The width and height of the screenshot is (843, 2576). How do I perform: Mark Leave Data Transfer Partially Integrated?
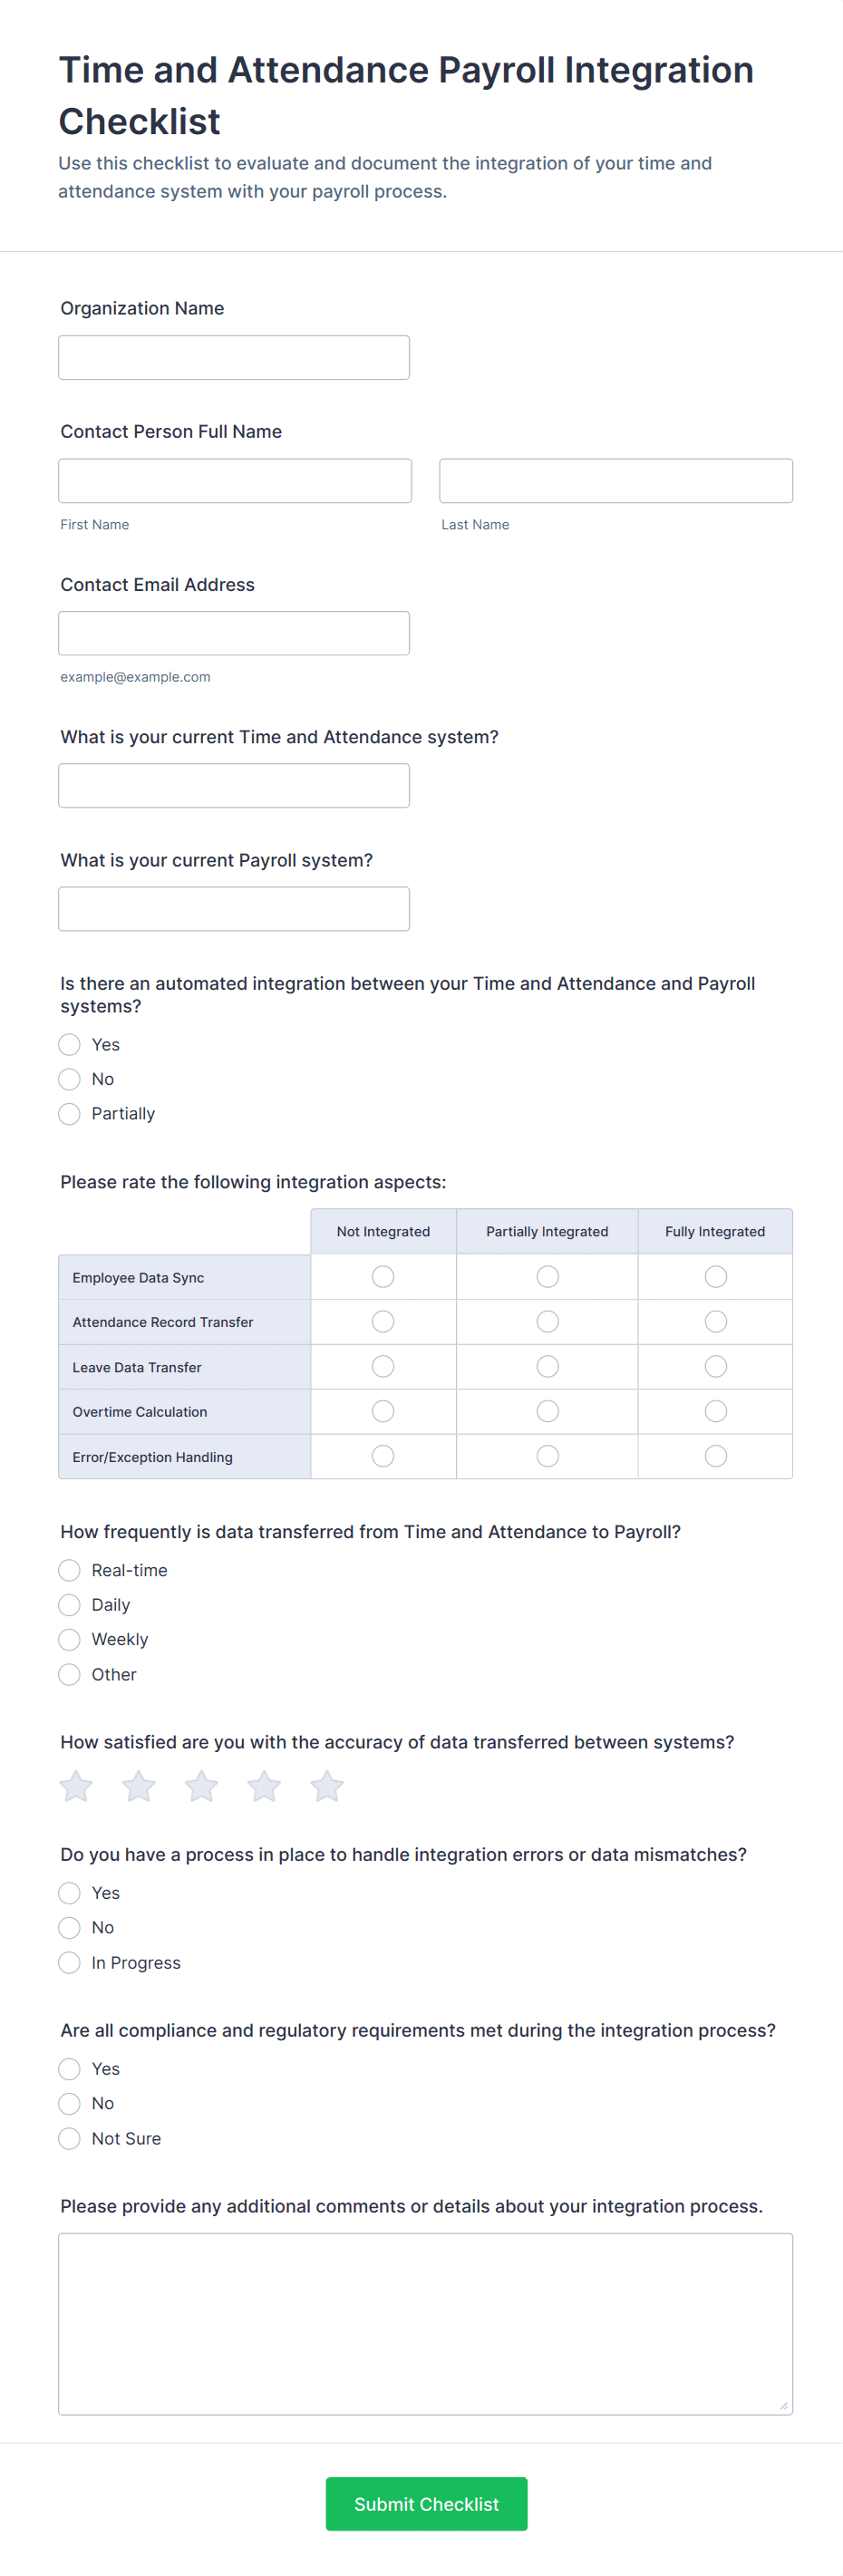click(x=547, y=1366)
